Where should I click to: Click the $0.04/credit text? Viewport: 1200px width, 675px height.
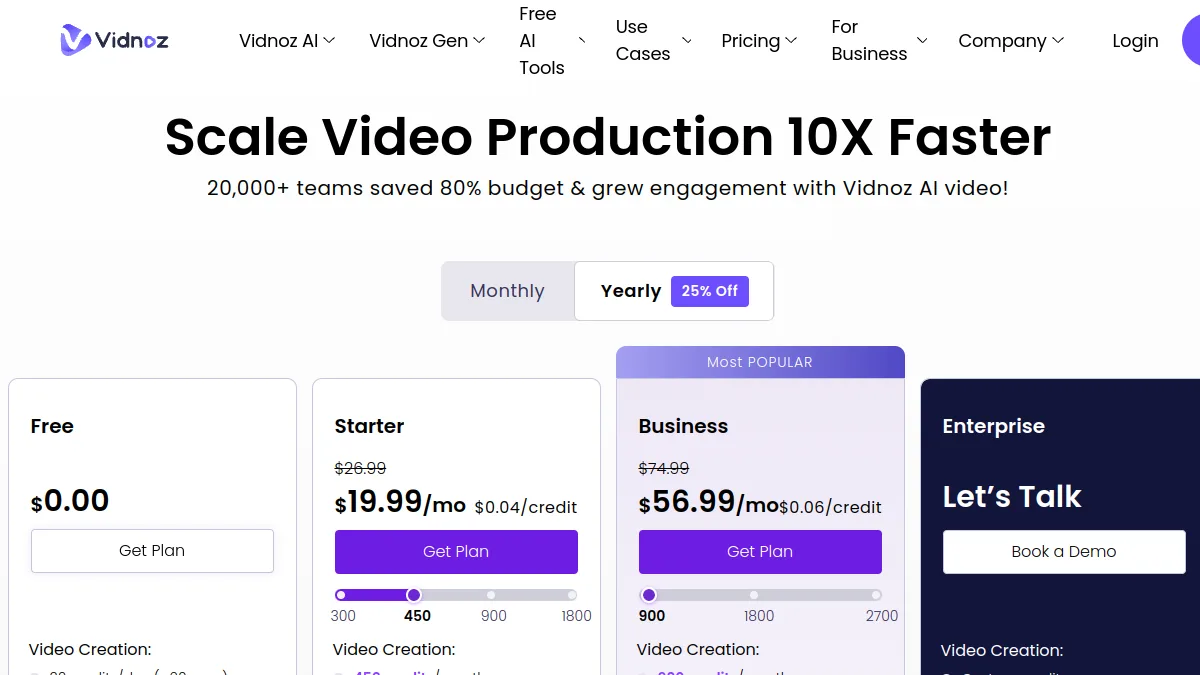(526, 507)
